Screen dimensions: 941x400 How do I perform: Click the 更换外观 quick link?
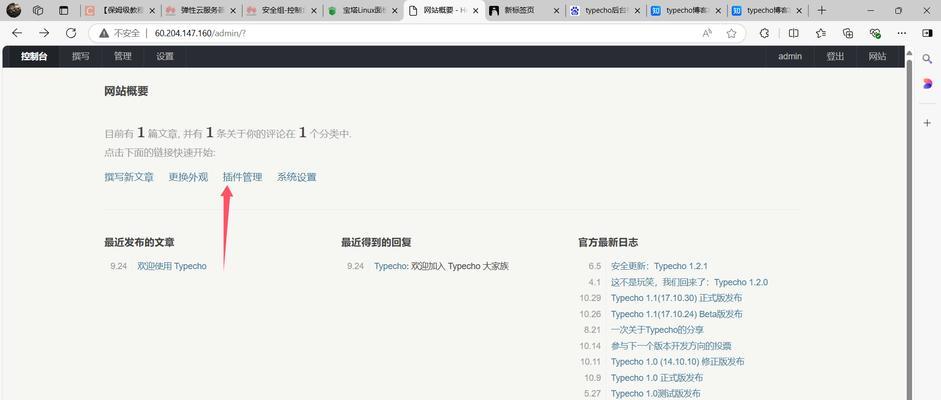(188, 177)
